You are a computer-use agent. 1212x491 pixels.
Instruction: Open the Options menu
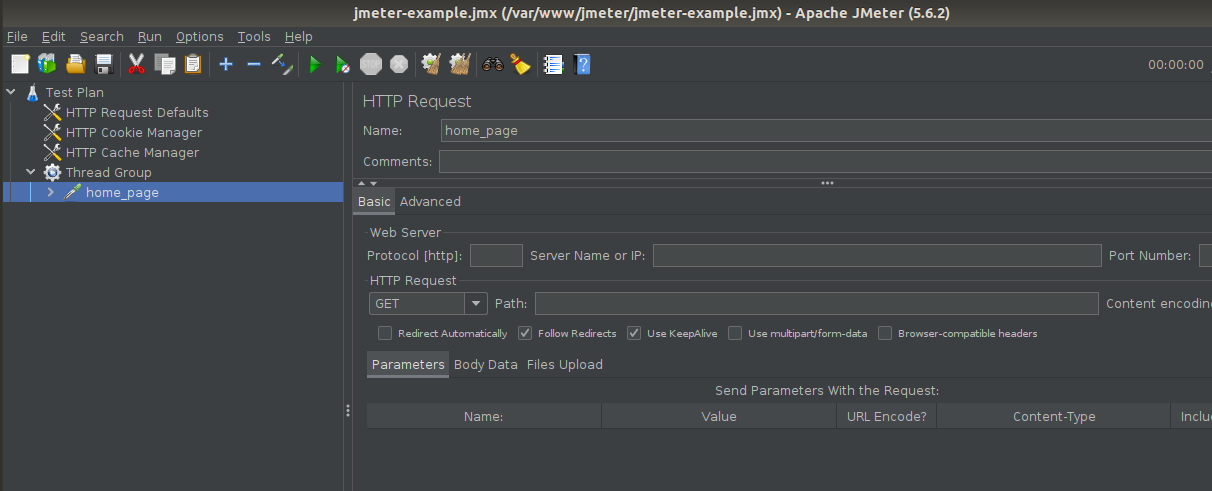tap(200, 36)
